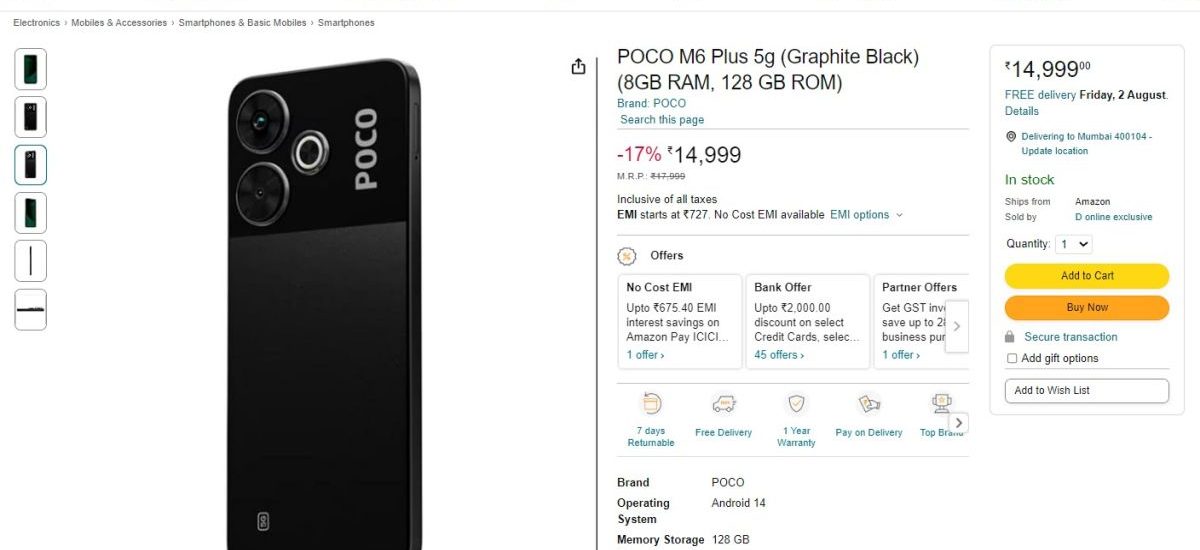
Task: Click the Top Brand trophy icon
Action: pyautogui.click(x=941, y=404)
